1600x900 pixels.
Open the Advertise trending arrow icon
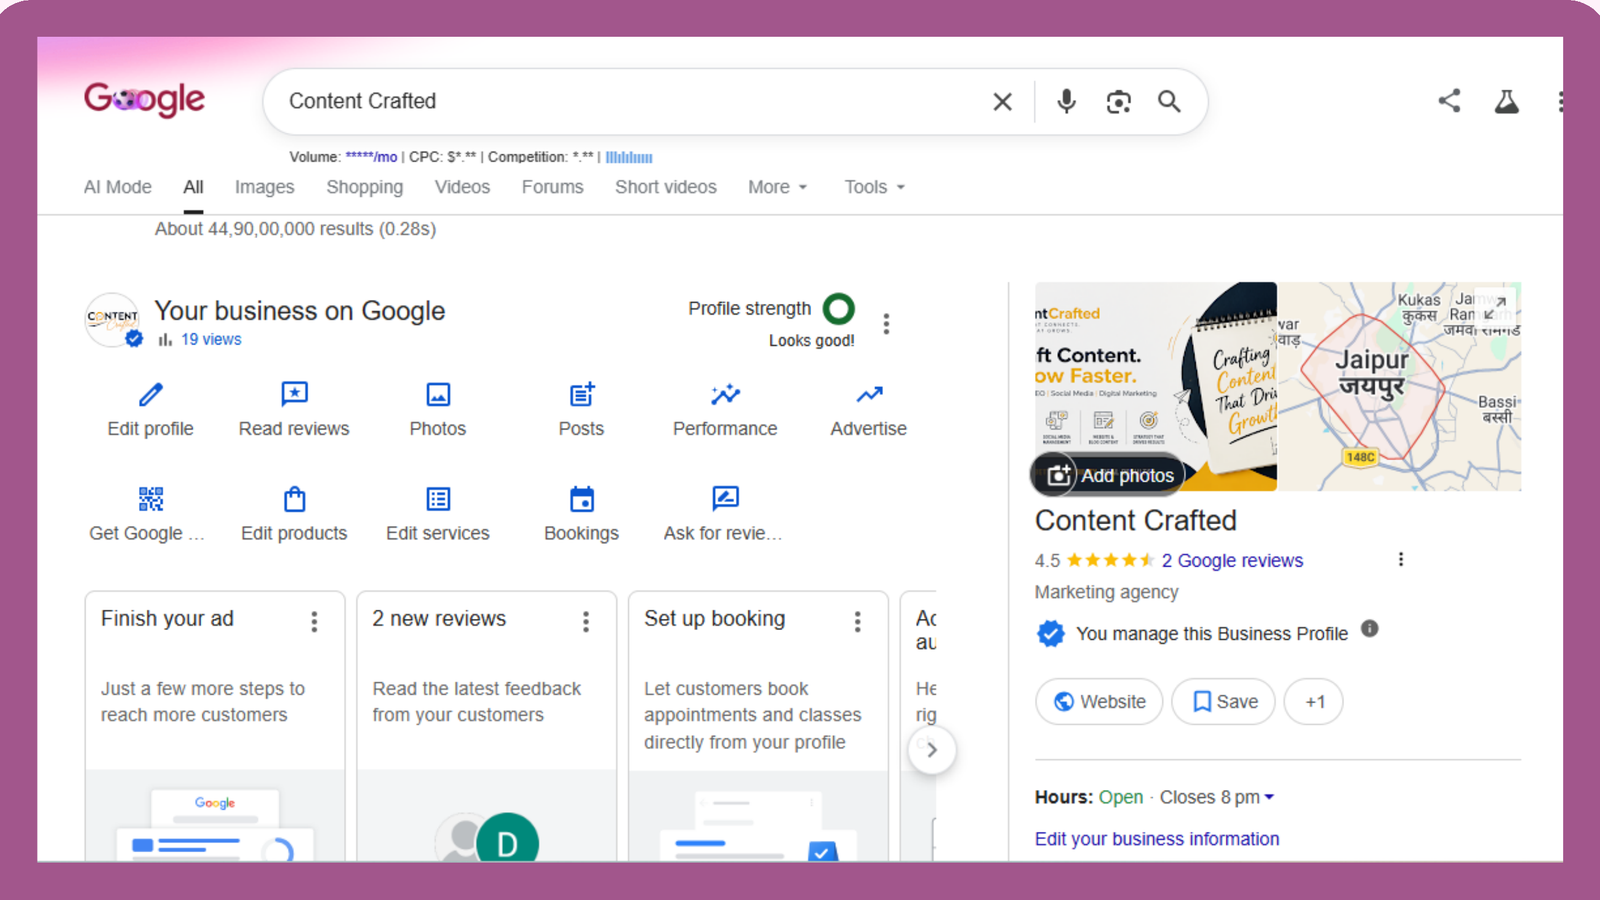tap(869, 394)
